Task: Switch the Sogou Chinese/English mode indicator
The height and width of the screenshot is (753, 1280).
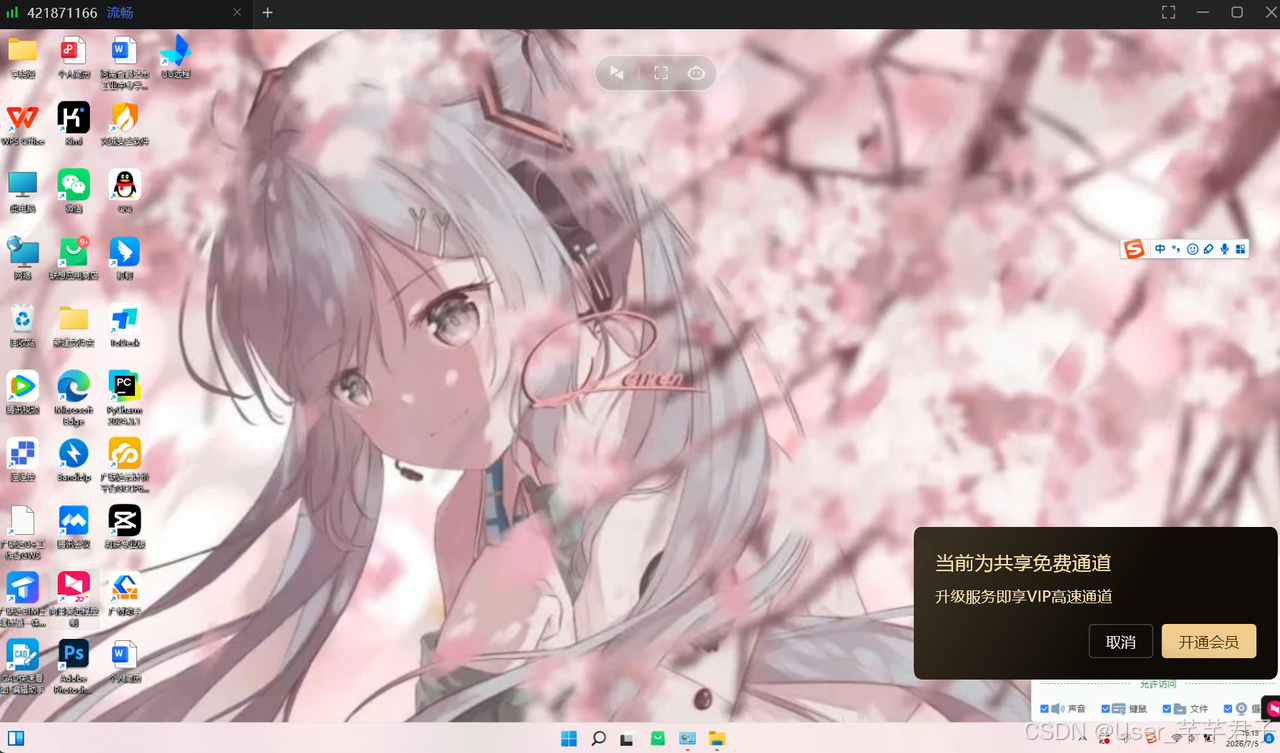Action: point(1160,249)
